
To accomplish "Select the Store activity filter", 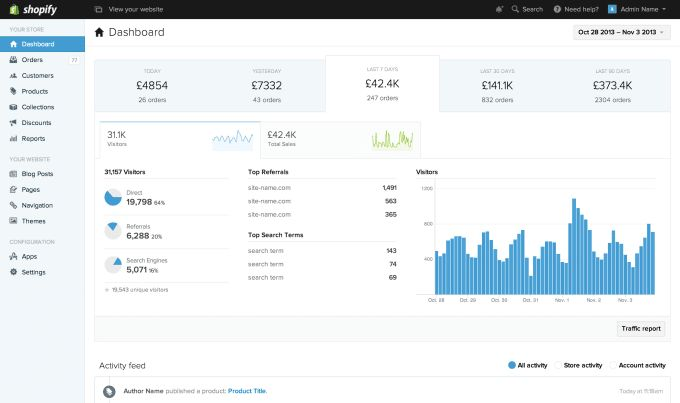I will tap(557, 366).
